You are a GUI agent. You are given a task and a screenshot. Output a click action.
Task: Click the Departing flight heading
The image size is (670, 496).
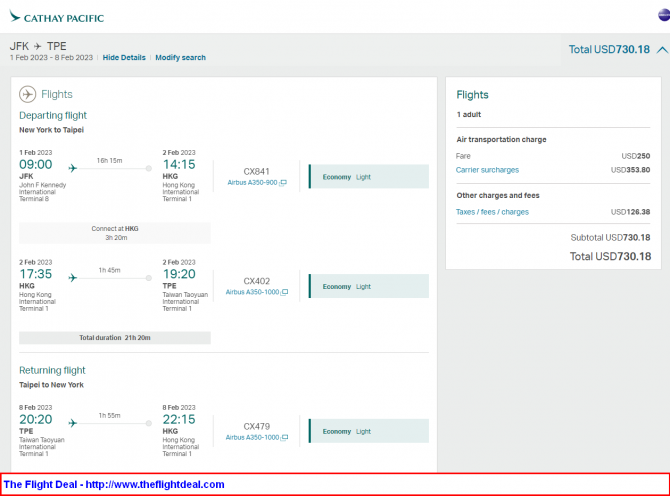[x=53, y=115]
